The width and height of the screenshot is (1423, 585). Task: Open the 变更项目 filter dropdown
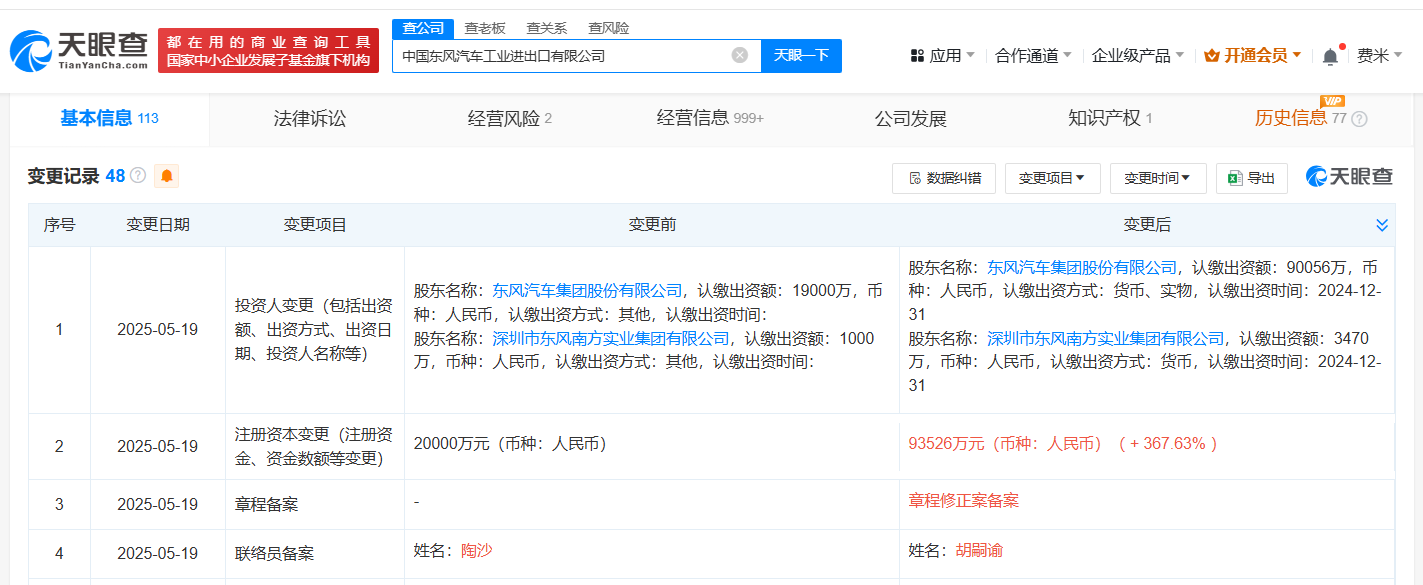[x=1052, y=178]
